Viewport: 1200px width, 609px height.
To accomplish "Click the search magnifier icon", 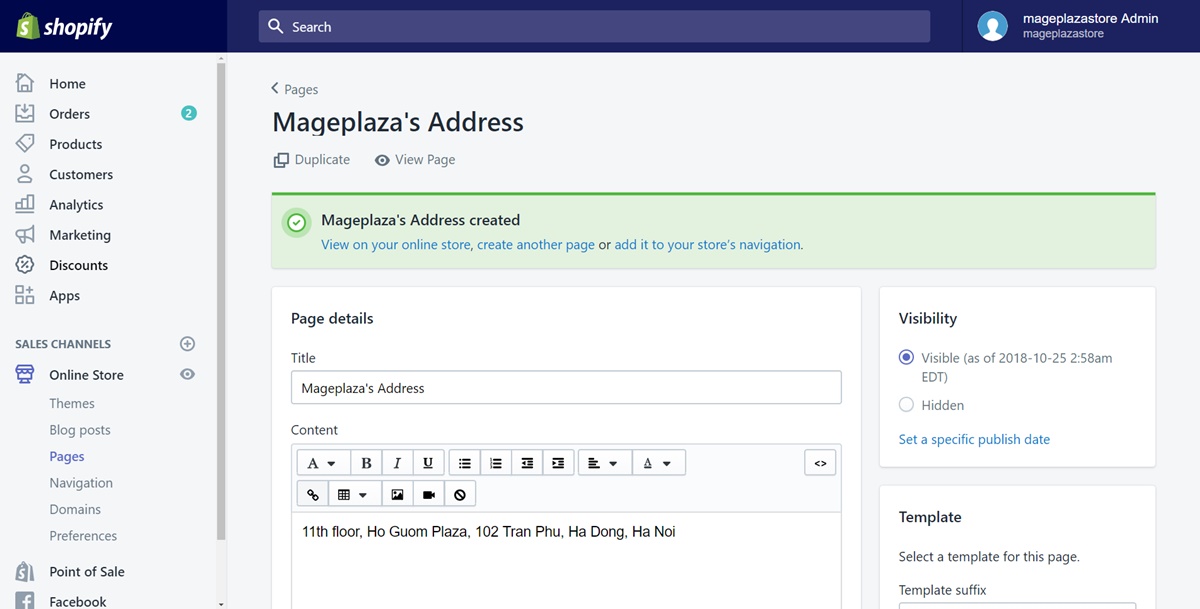I will point(277,27).
